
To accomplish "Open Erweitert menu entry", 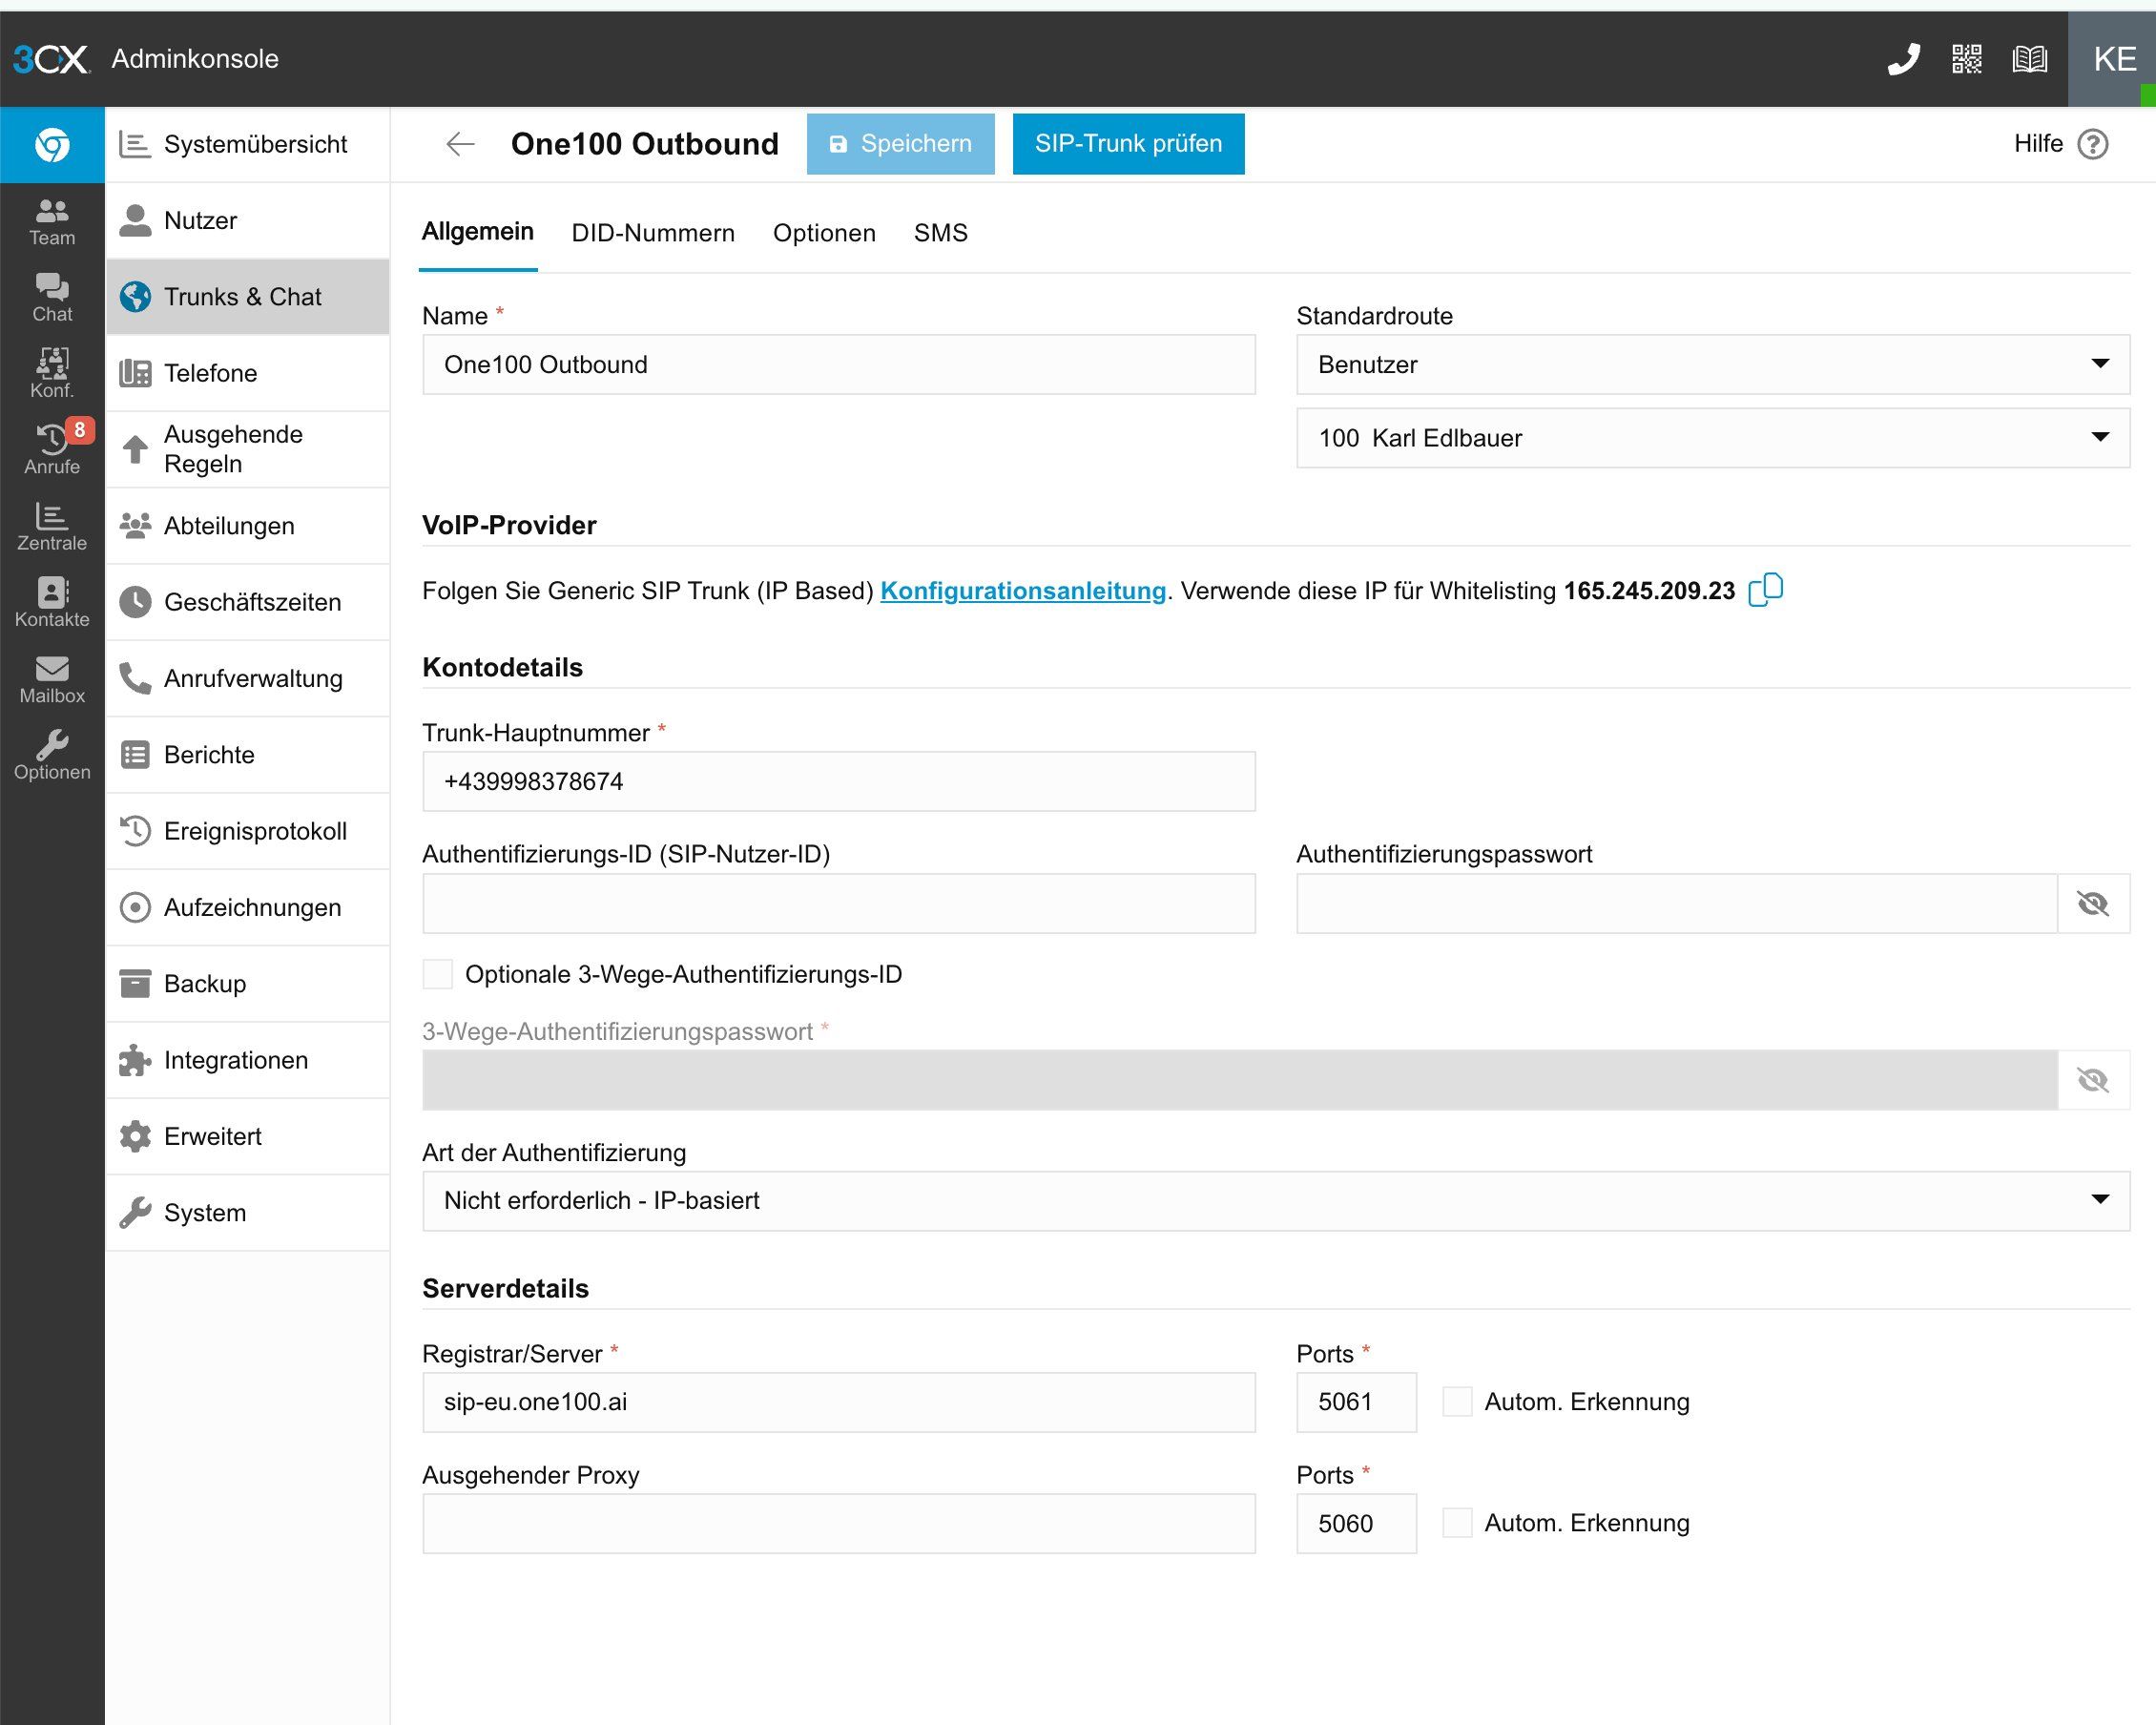I will (x=247, y=1136).
